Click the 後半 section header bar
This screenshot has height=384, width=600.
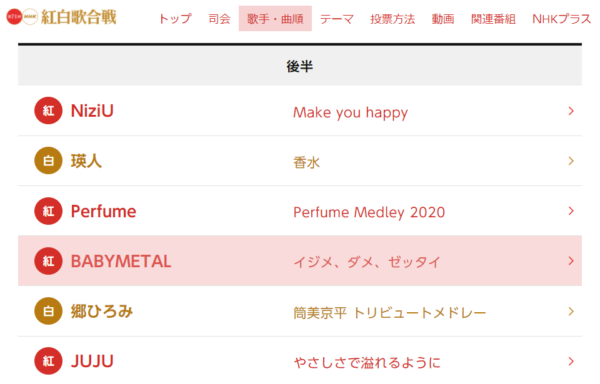point(300,66)
